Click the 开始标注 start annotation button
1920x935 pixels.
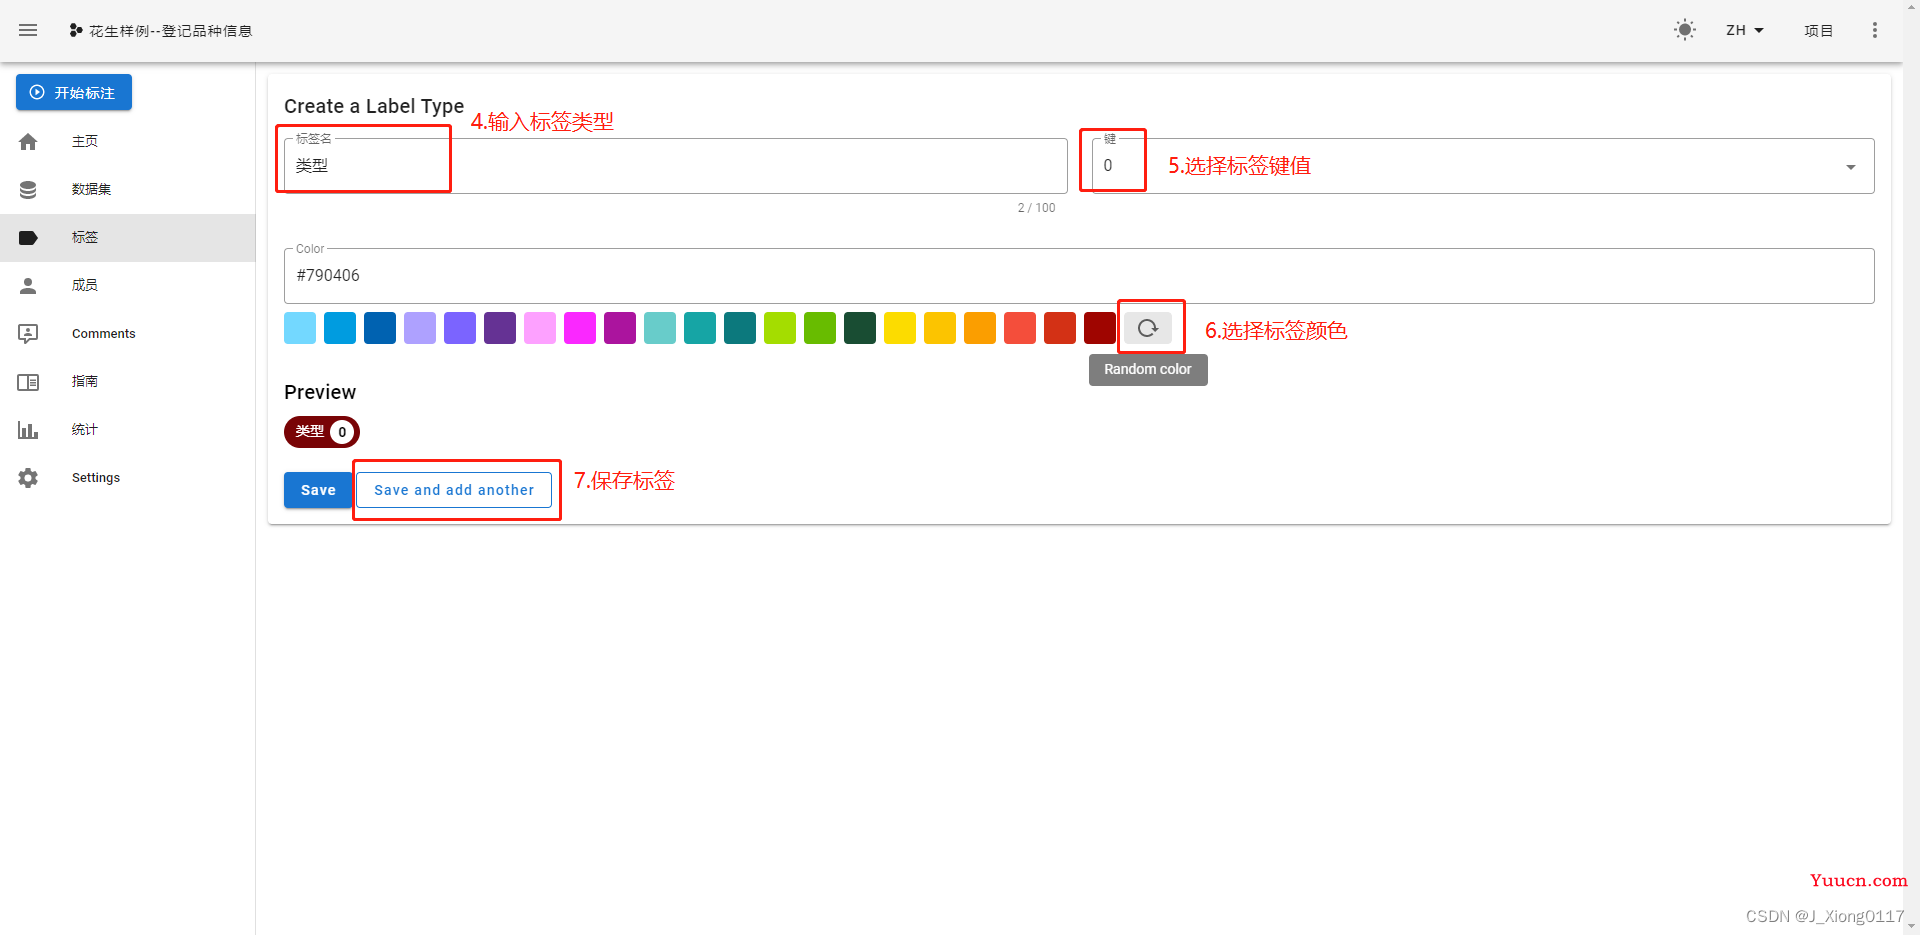(74, 92)
